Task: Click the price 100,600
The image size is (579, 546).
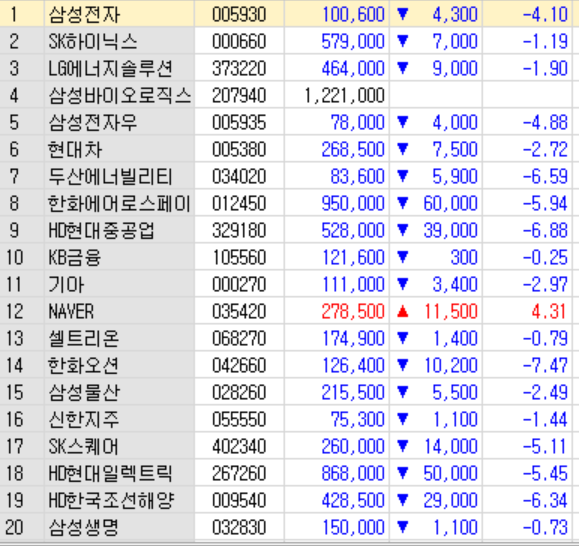Action: pyautogui.click(x=353, y=15)
